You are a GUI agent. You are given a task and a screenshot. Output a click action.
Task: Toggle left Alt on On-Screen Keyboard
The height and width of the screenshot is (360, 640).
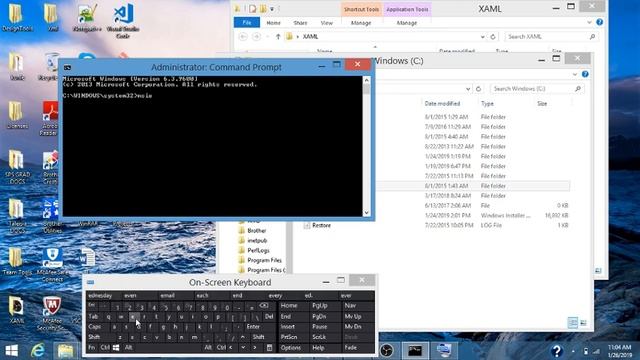point(129,348)
